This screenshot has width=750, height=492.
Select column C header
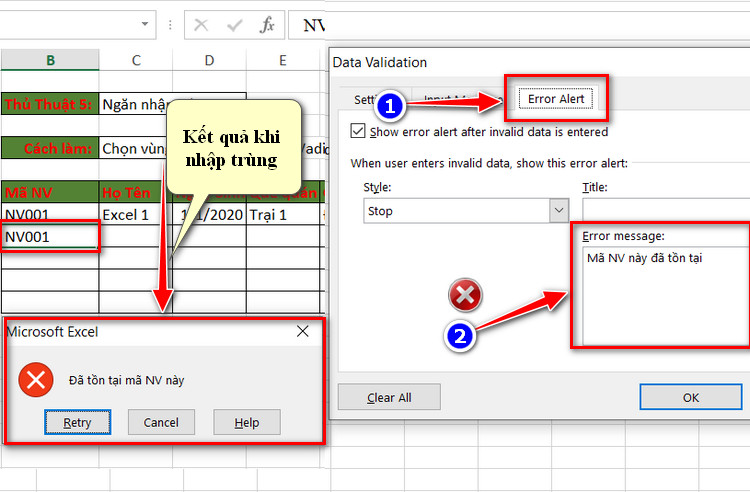[x=136, y=60]
